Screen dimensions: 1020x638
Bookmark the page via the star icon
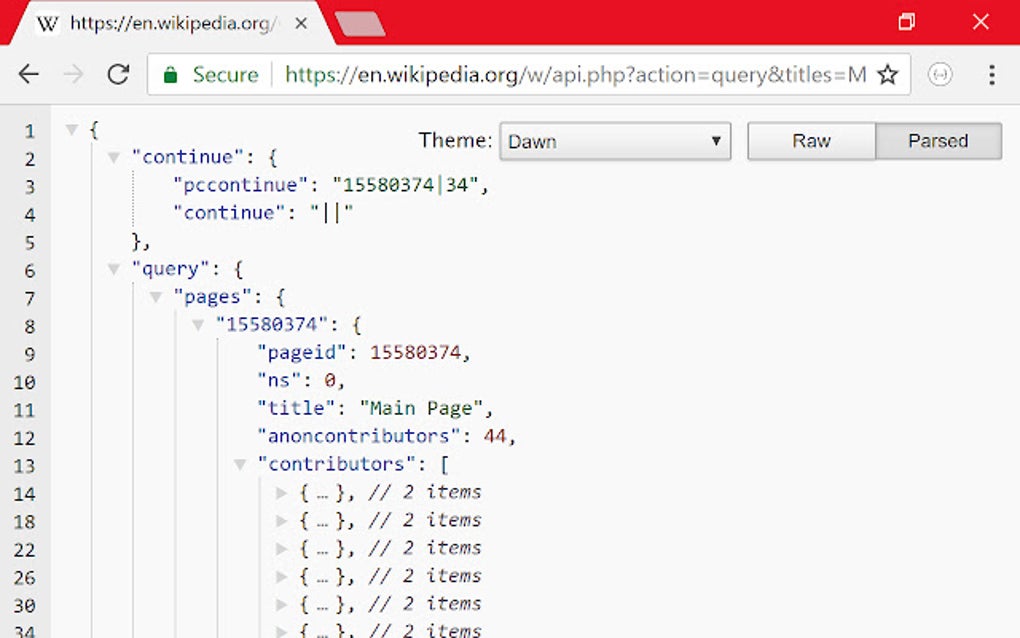pyautogui.click(x=888, y=74)
